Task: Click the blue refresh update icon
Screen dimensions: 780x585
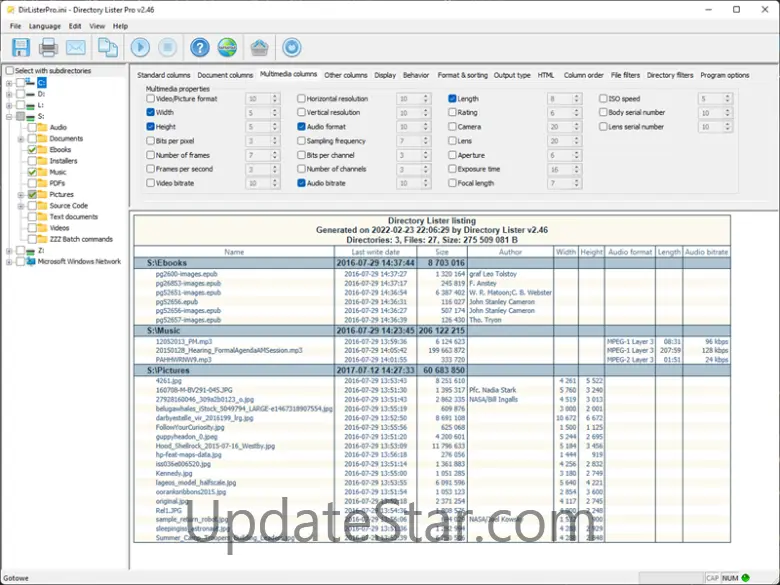Action: point(292,48)
